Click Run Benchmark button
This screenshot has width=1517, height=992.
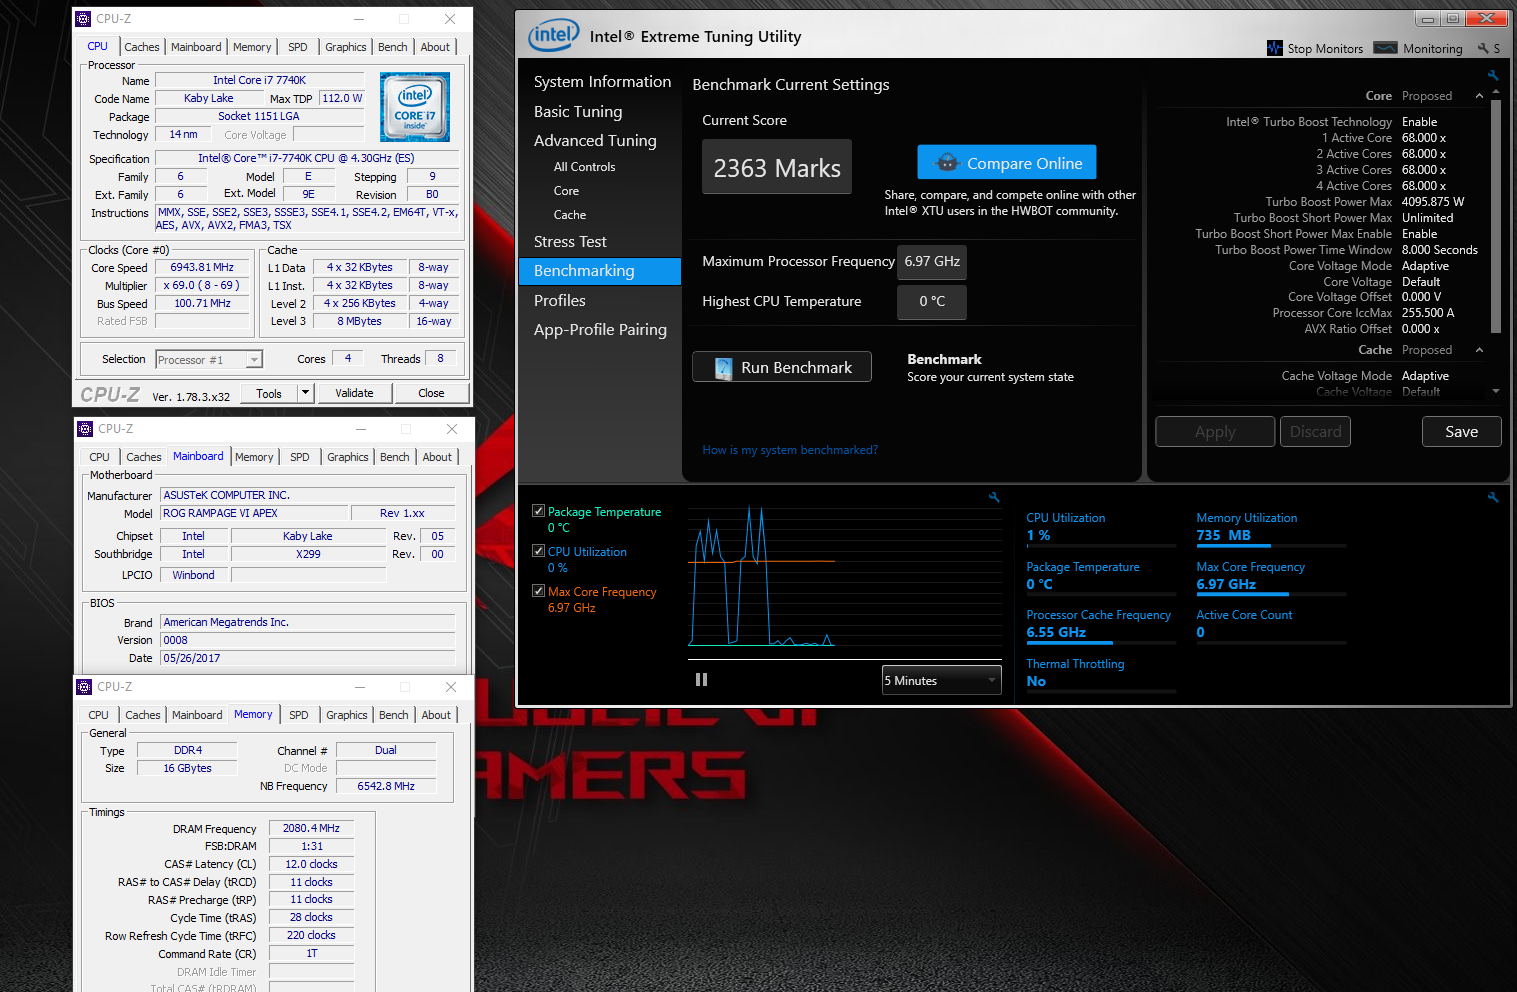[x=782, y=367]
